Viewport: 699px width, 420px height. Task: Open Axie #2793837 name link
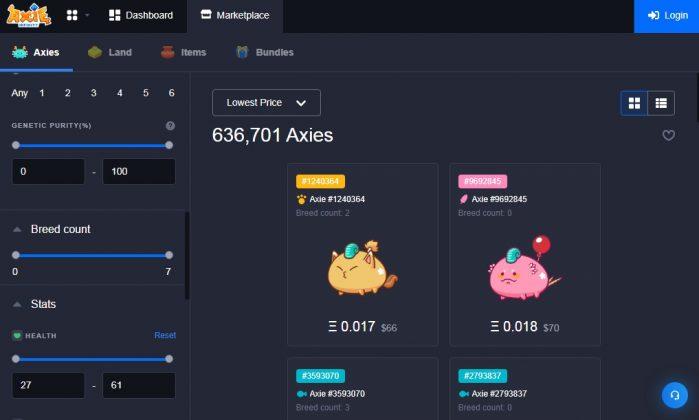click(x=499, y=394)
